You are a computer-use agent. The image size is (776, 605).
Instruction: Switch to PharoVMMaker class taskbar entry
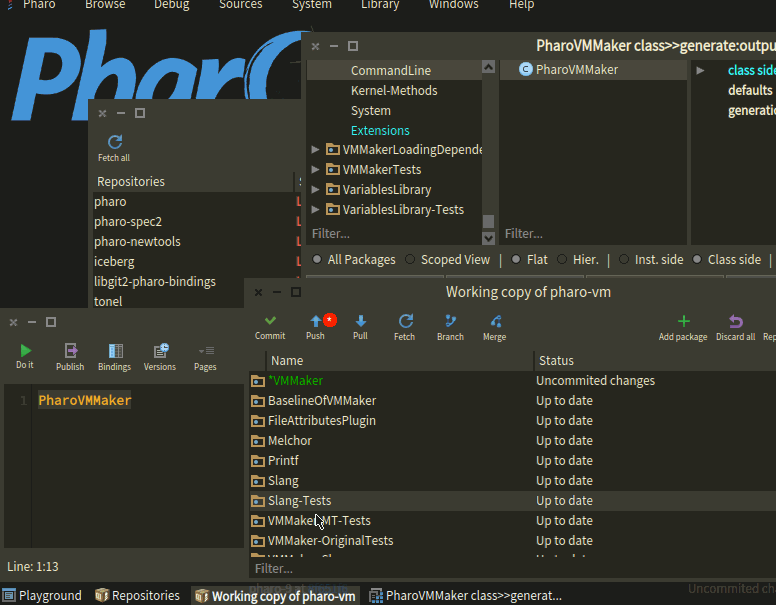tap(466, 595)
